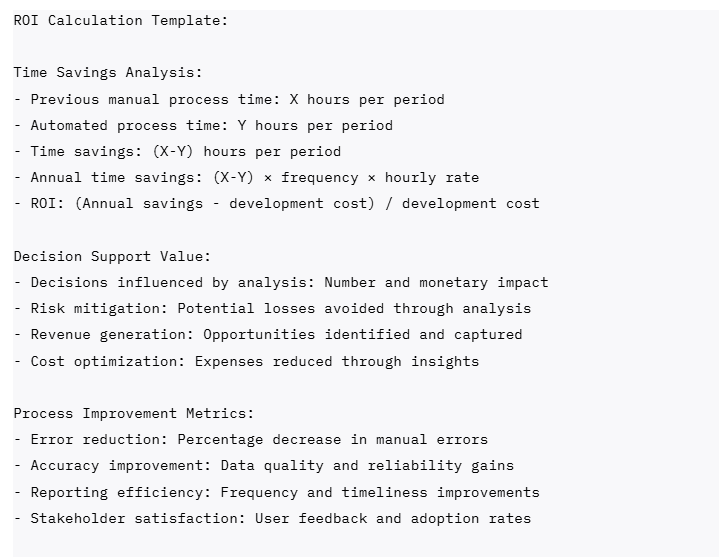Click the "Revenue generation" line
This screenshot has width=719, height=557.
point(268,334)
